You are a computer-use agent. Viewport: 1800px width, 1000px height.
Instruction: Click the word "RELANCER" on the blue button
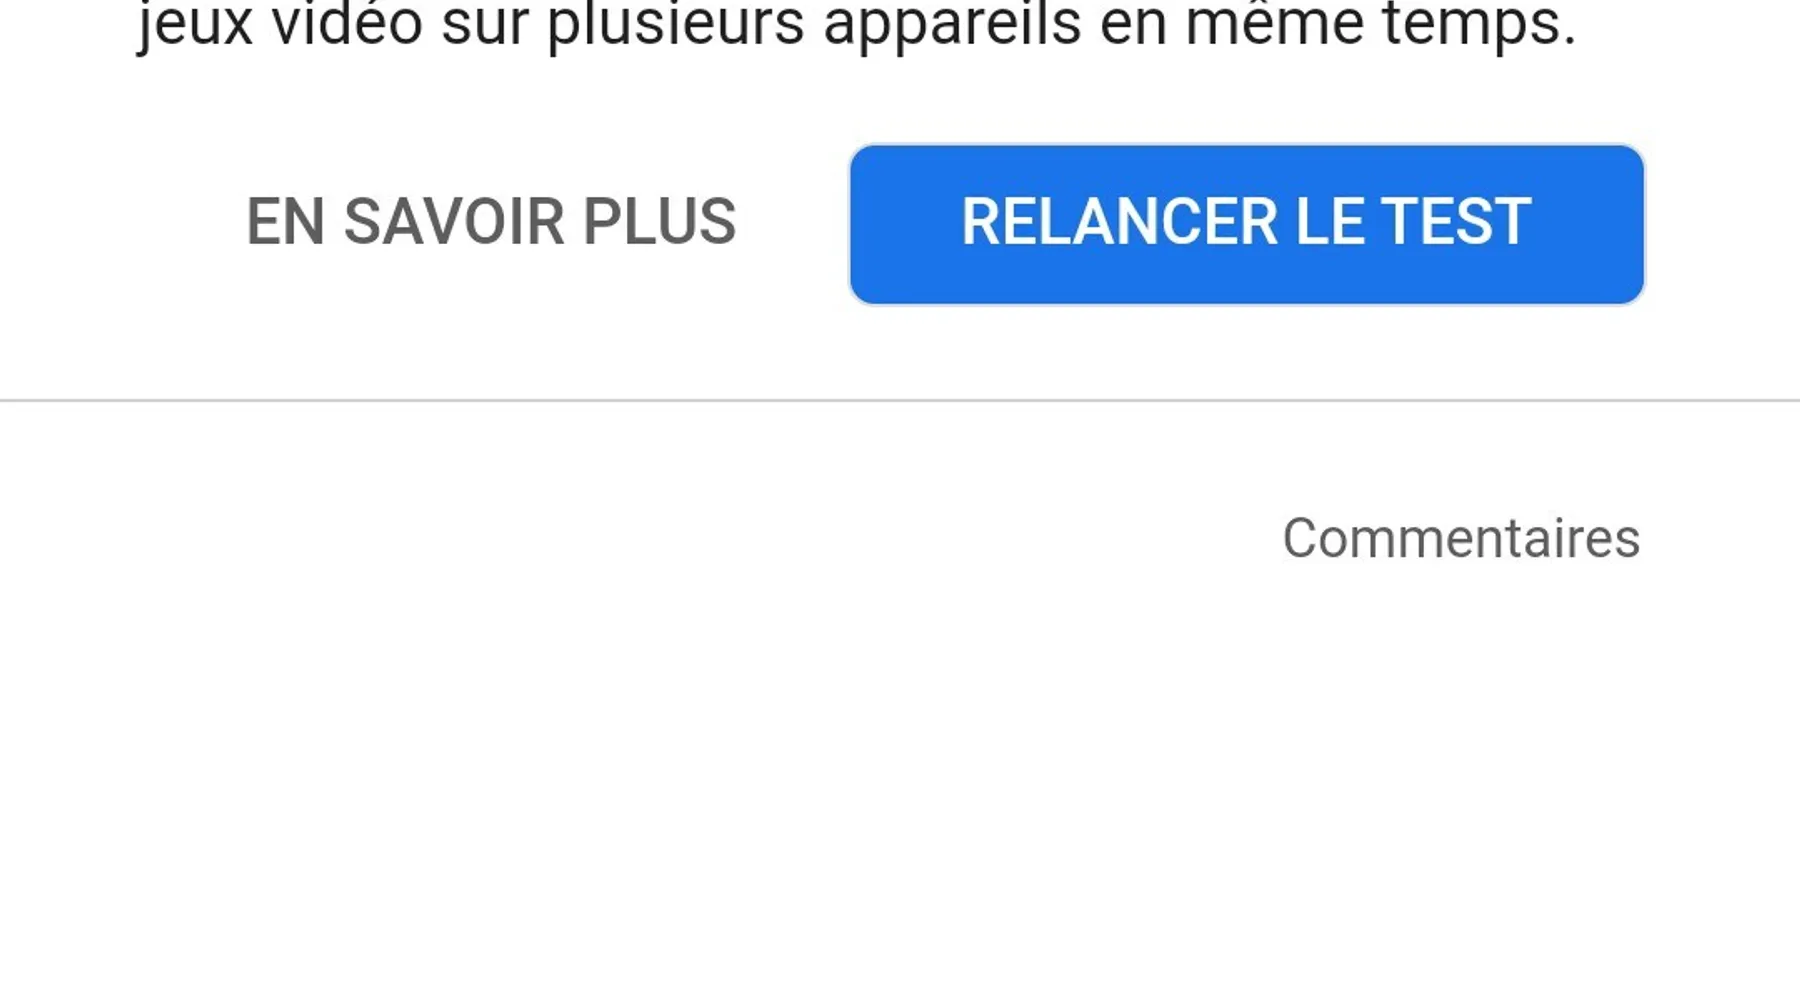pos(1119,221)
